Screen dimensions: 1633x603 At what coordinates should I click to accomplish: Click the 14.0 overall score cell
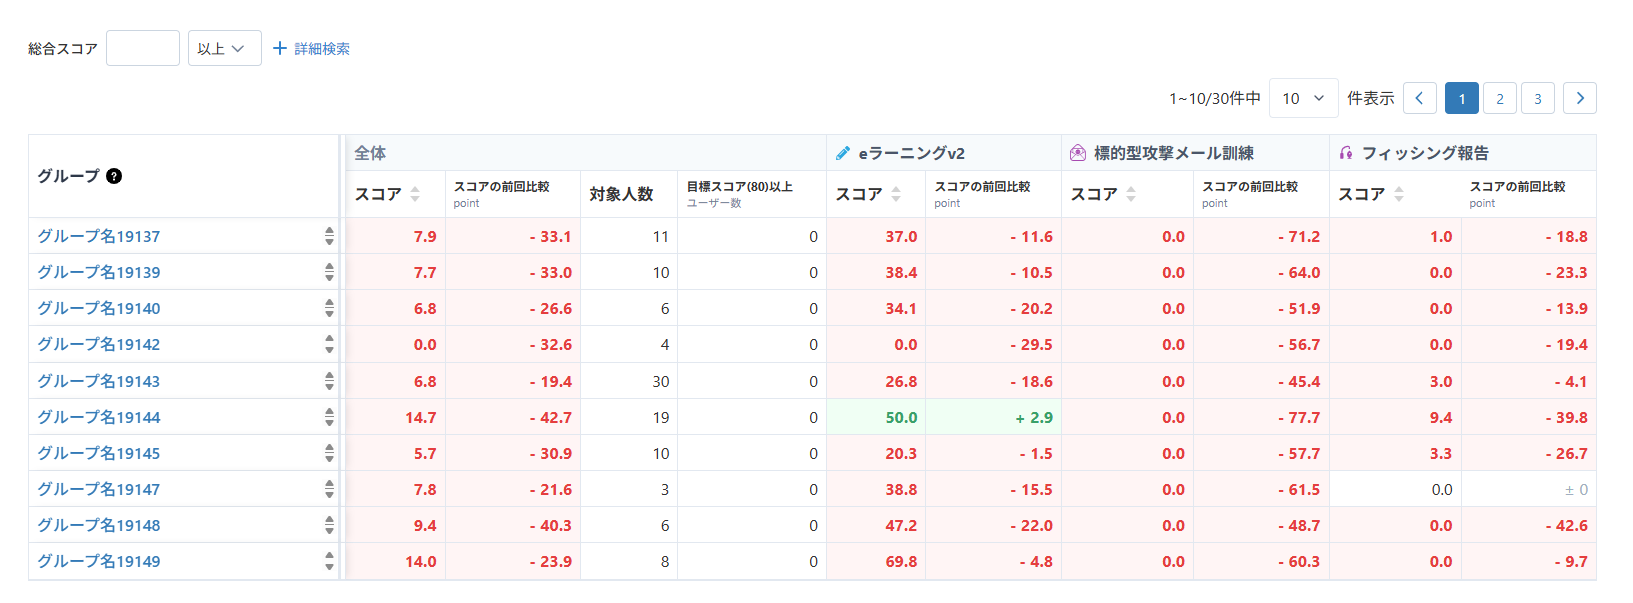396,561
